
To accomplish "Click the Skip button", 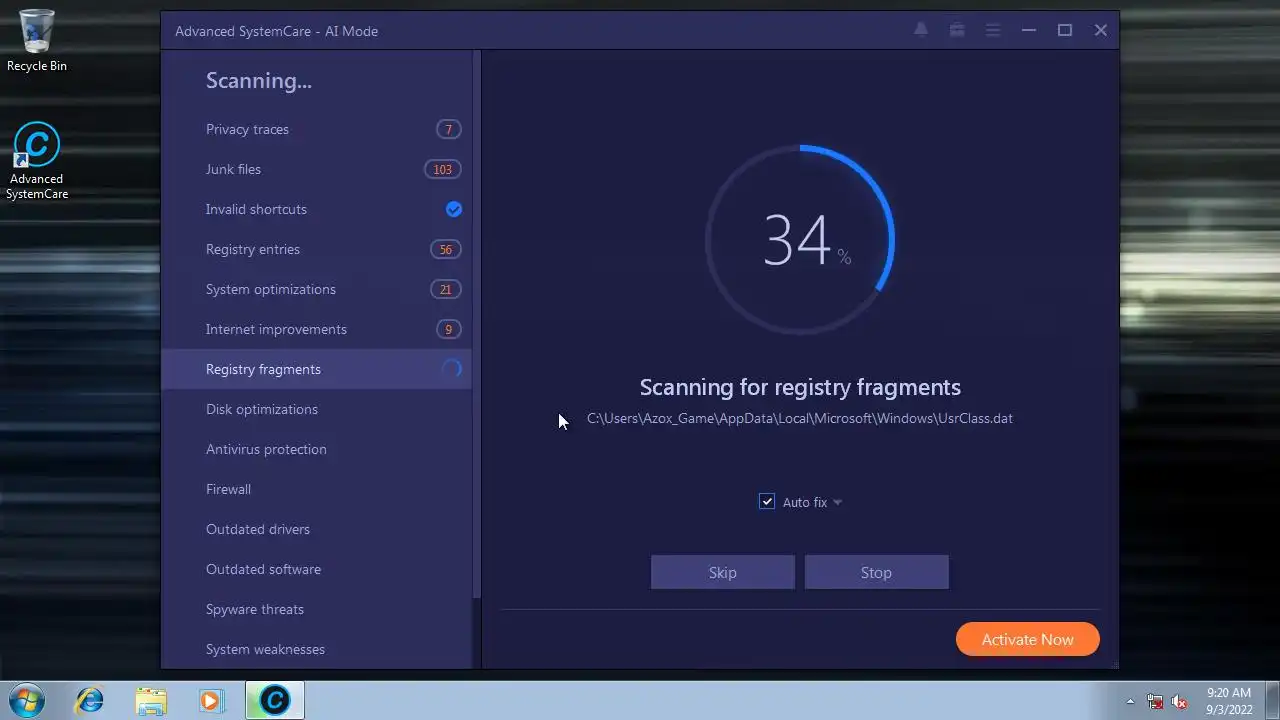I will coord(723,572).
